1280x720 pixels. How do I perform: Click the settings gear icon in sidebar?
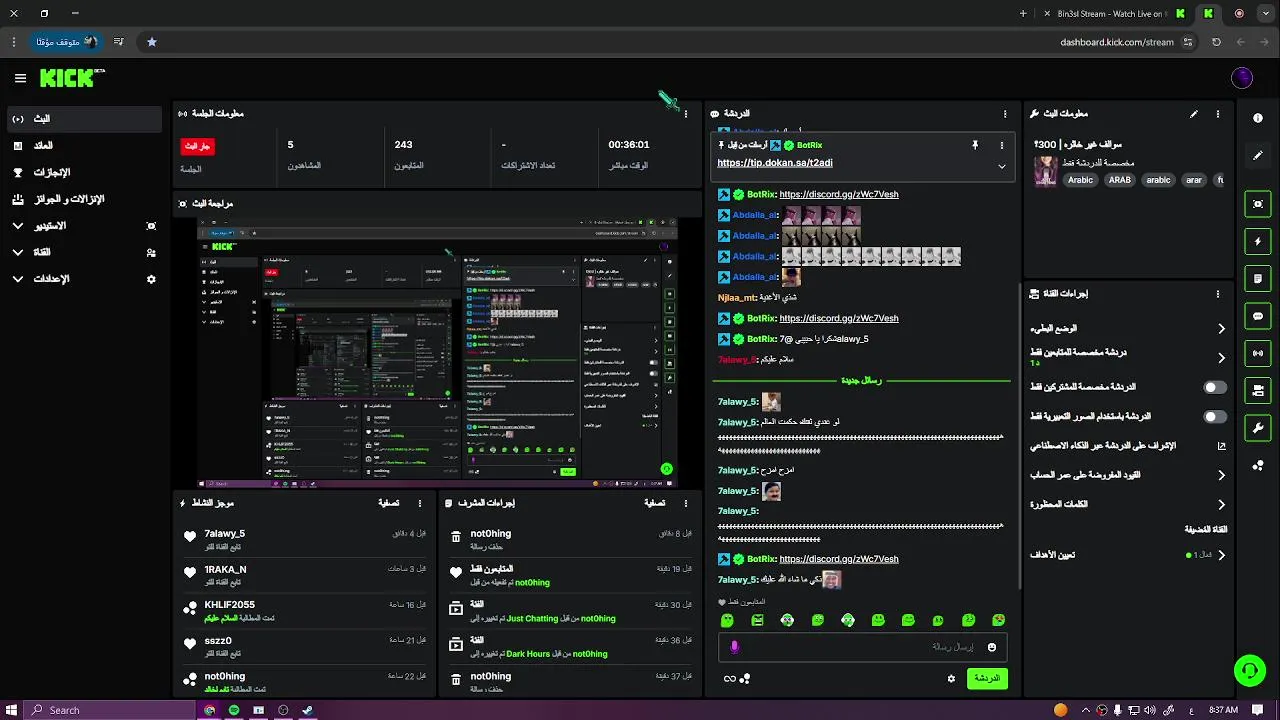[x=151, y=279]
